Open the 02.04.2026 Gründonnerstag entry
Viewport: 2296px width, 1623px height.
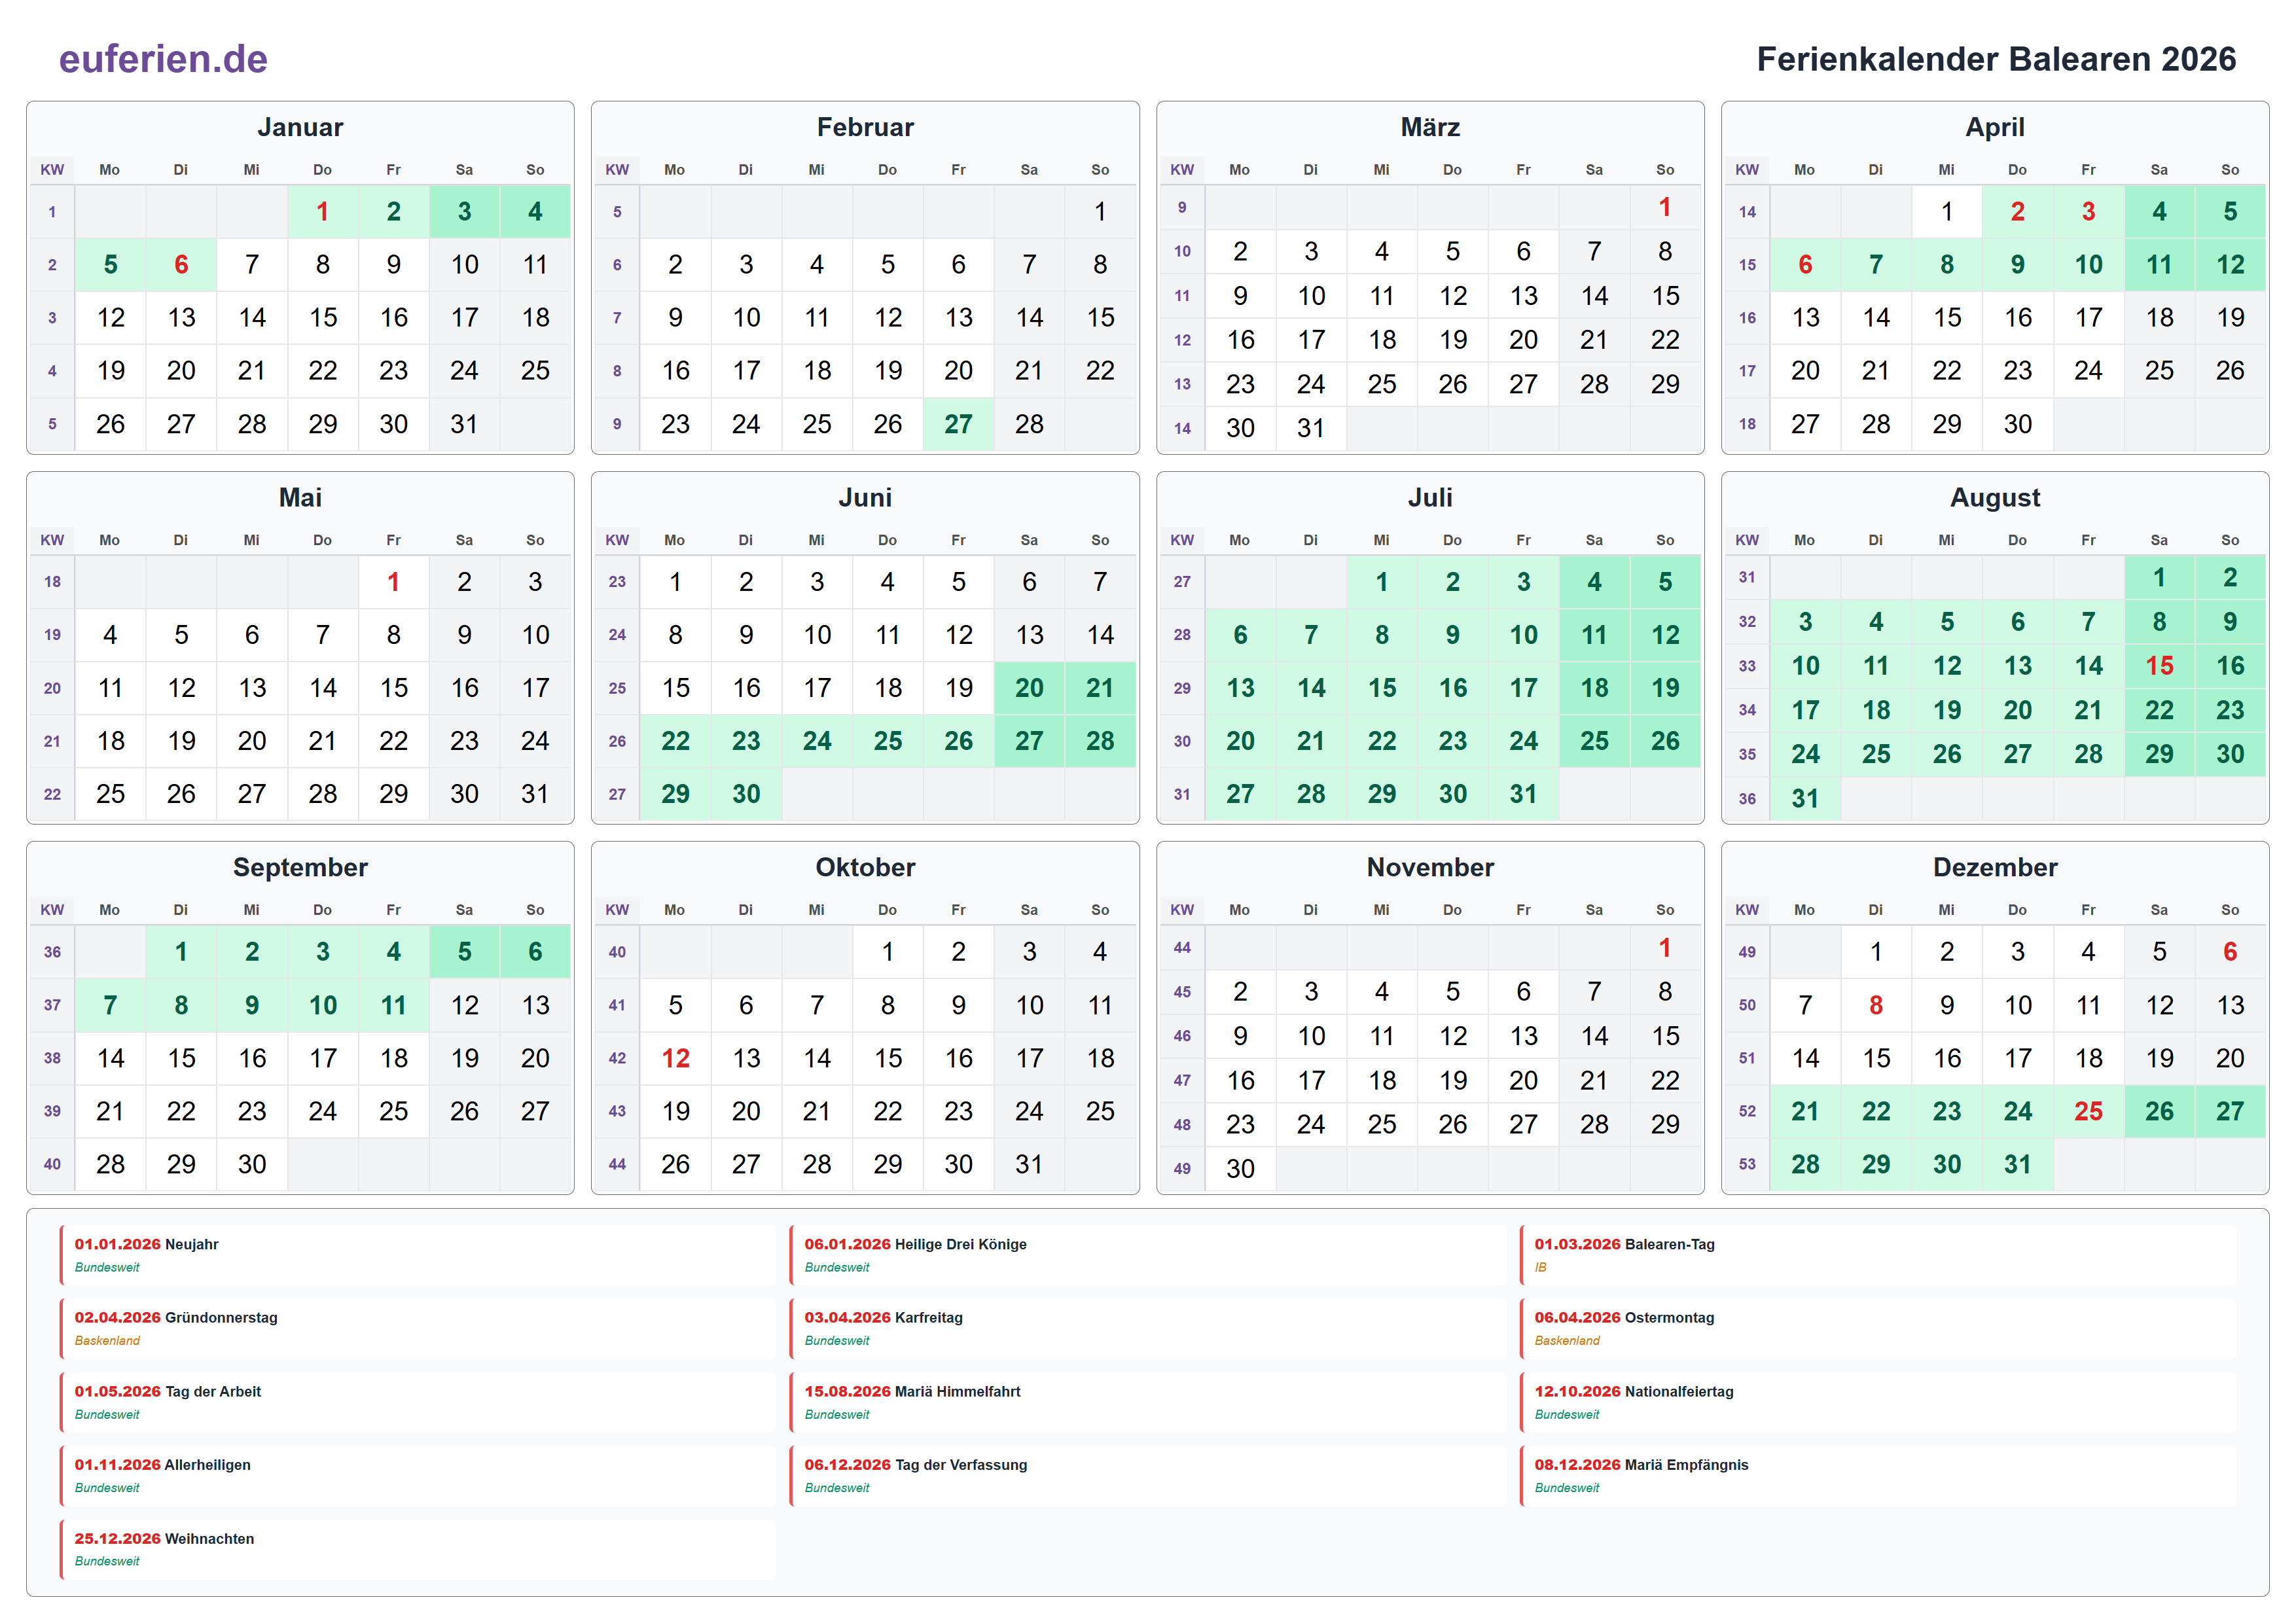click(417, 1328)
